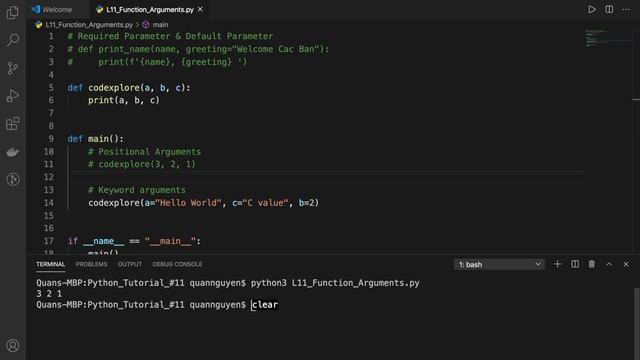Image resolution: width=640 pixels, height=360 pixels.
Task: Click the '# Positional Arguments' comment
Action: 144,152
